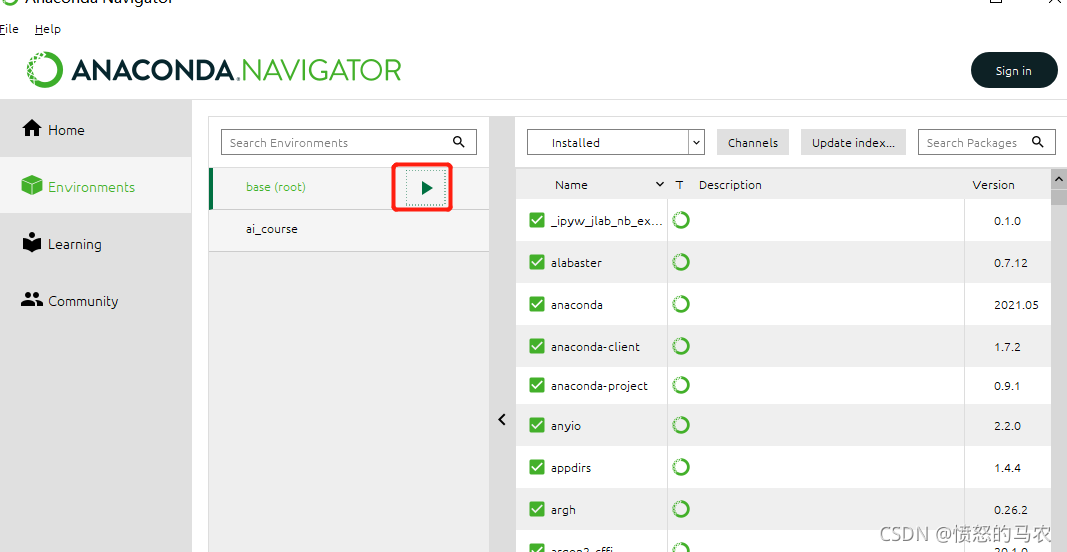Click the type icon for anaconda-project
This screenshot has width=1067, height=552.
(x=680, y=385)
